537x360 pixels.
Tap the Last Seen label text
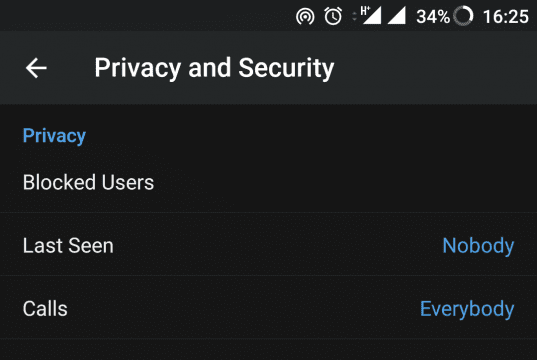[68, 246]
